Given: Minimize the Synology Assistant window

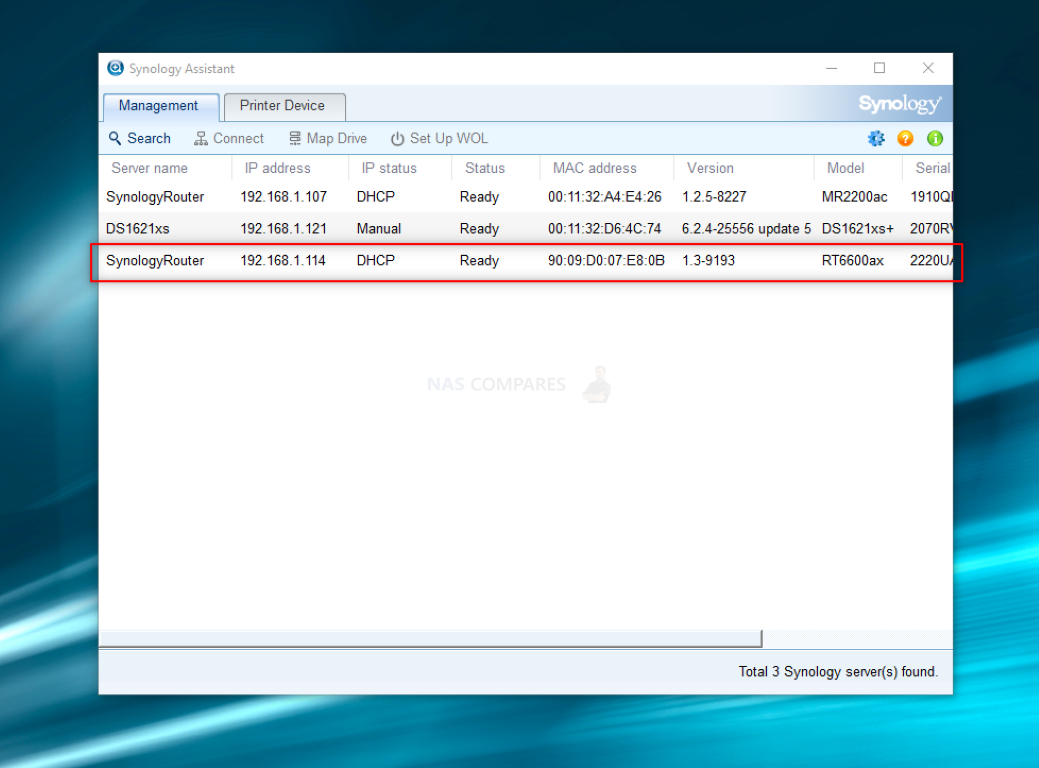Looking at the screenshot, I should pos(832,68).
